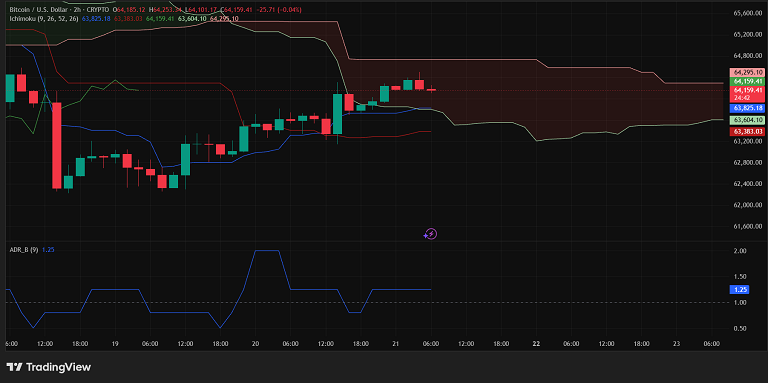Image resolution: width=768 pixels, height=383 pixels.
Task: Click the blue 1.25 tag on ADR axis
Action: pos(739,289)
